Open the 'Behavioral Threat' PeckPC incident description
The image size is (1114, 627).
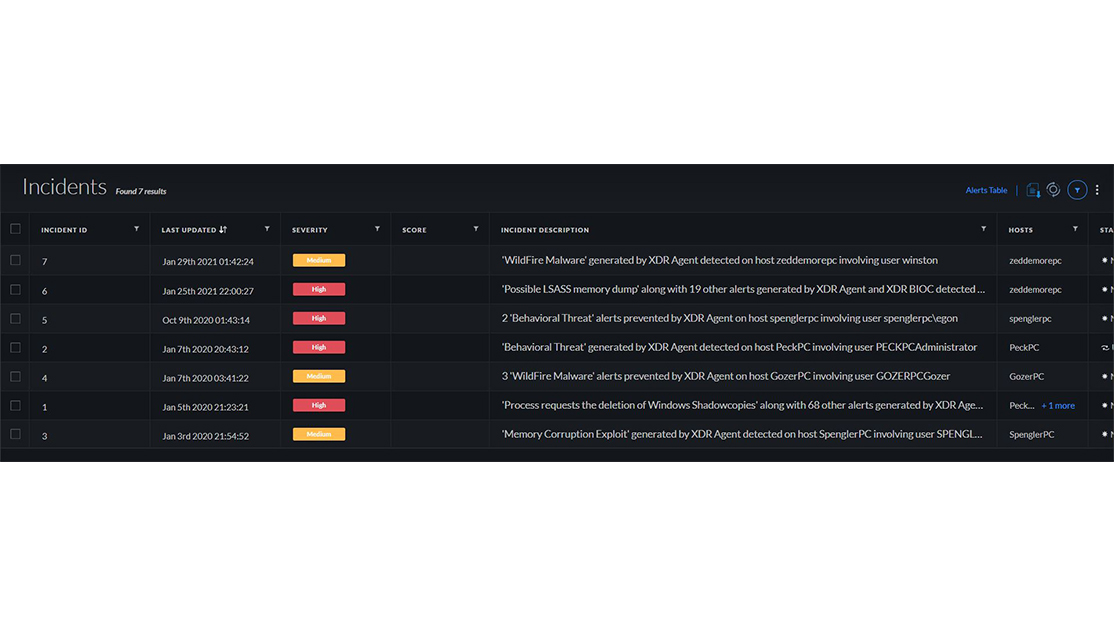pyautogui.click(x=740, y=347)
